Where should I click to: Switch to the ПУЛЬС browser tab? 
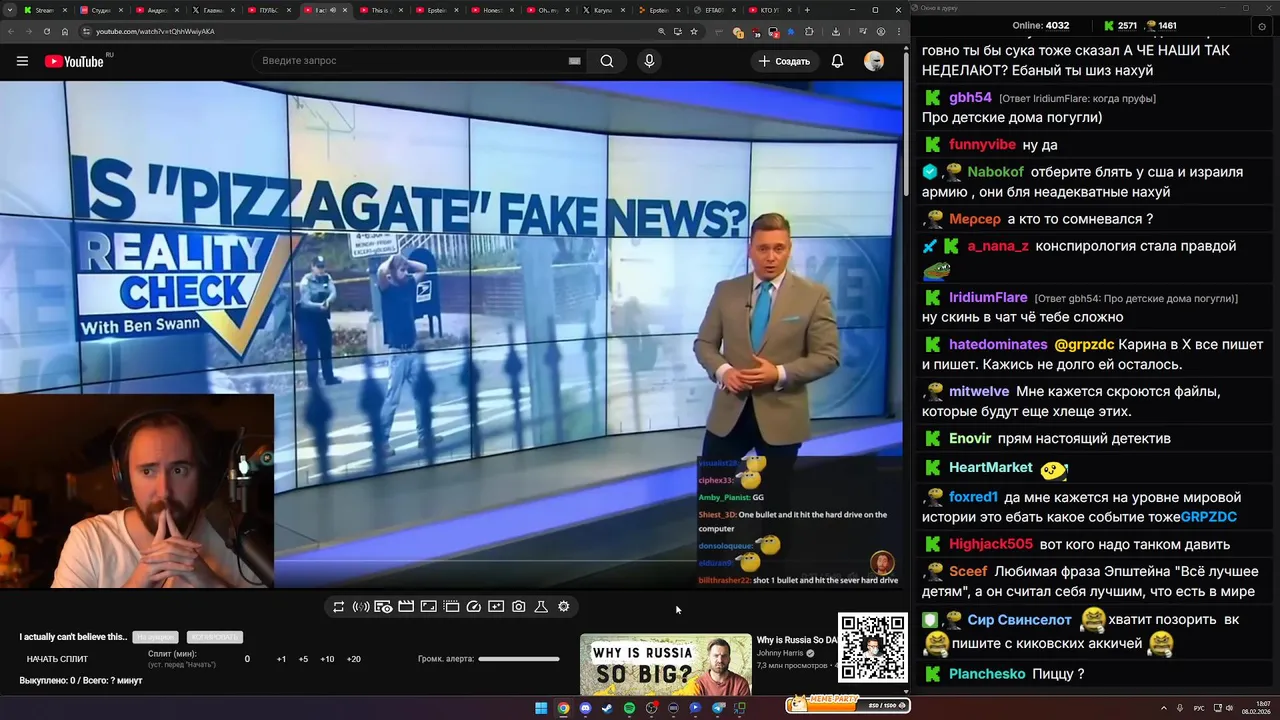(268, 10)
